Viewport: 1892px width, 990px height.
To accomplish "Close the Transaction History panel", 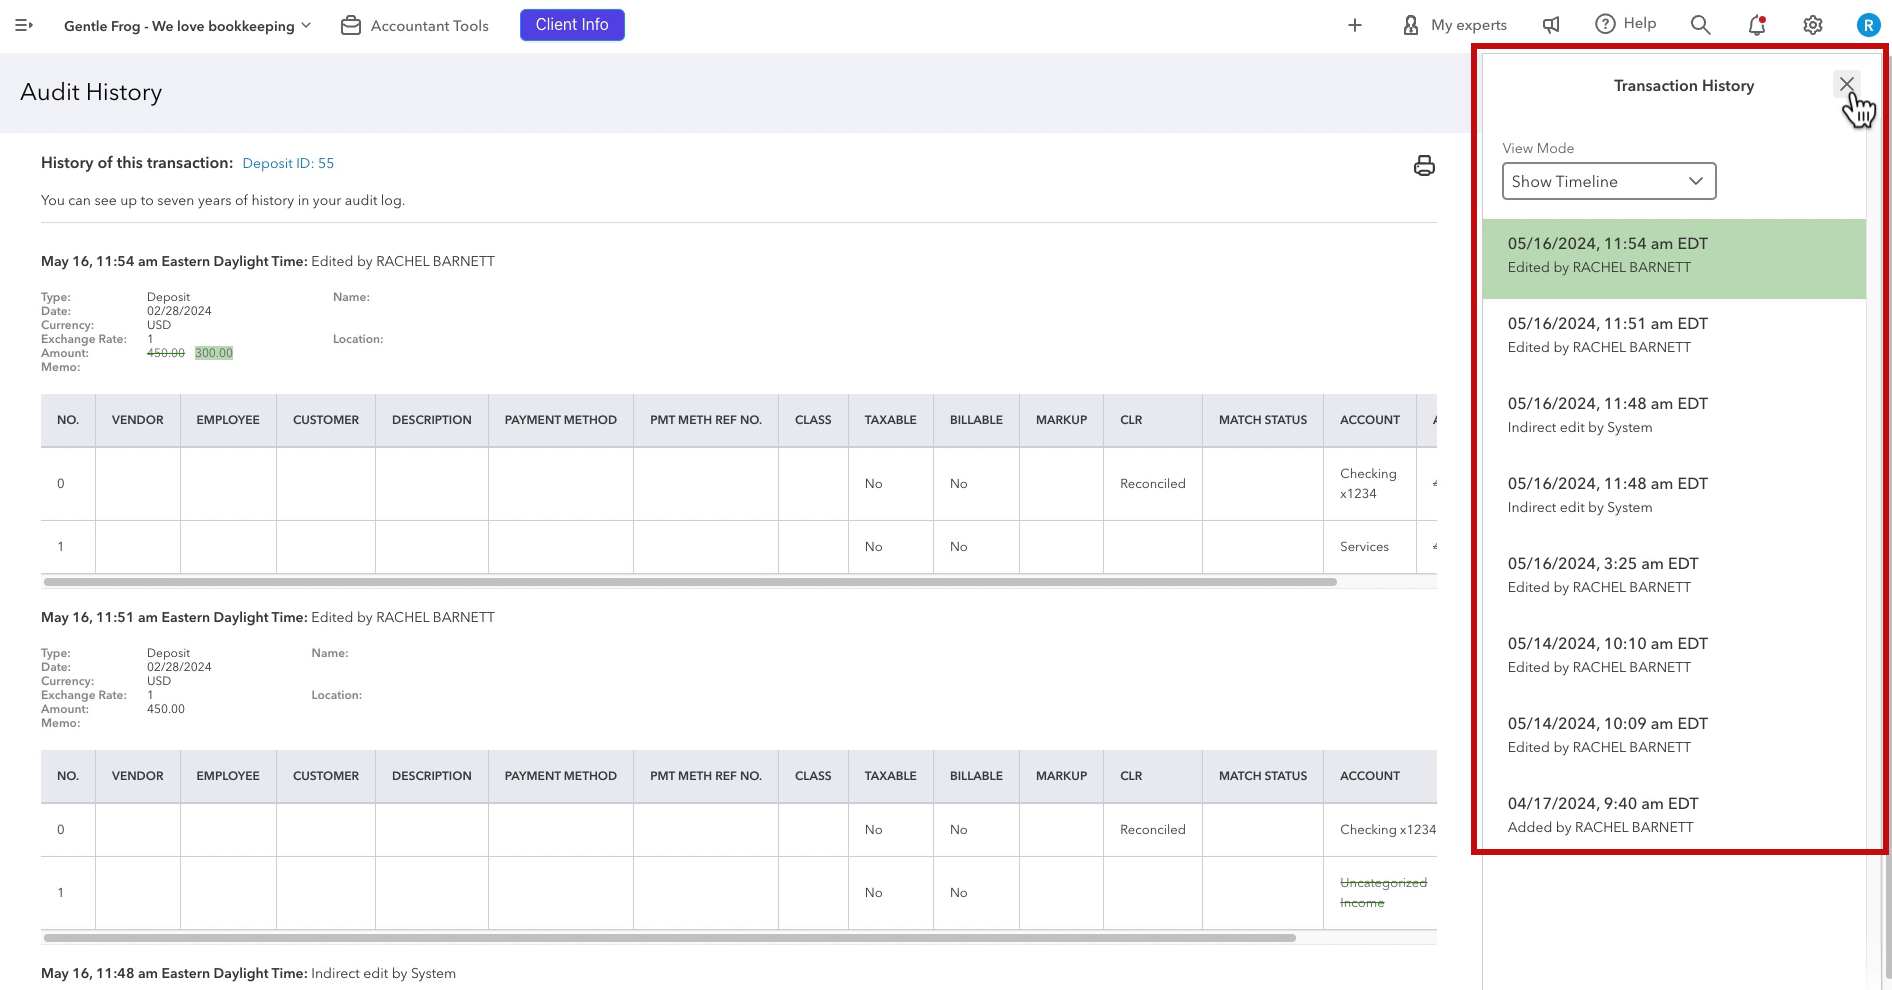I will [x=1847, y=84].
